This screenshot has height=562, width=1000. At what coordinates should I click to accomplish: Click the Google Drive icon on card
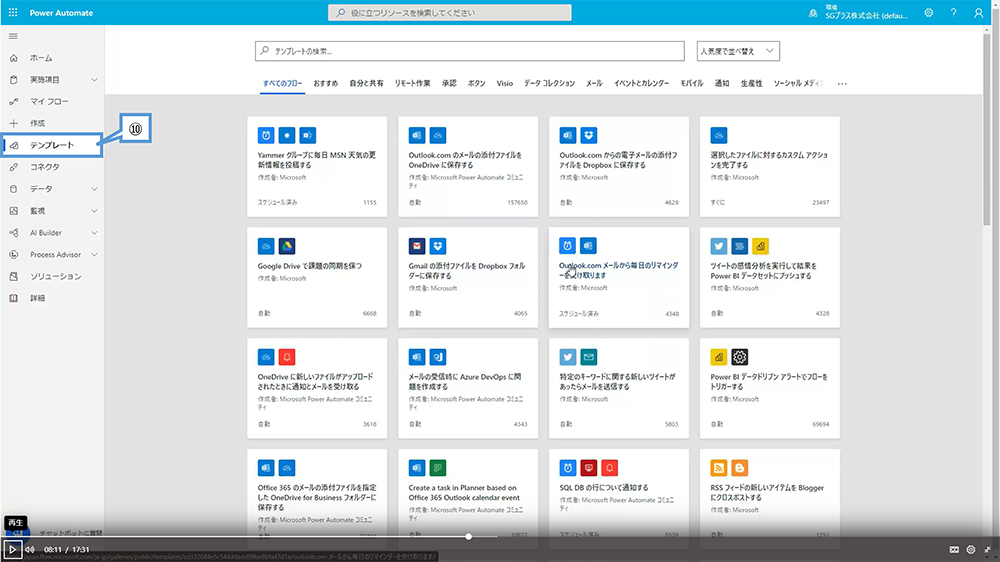click(287, 246)
